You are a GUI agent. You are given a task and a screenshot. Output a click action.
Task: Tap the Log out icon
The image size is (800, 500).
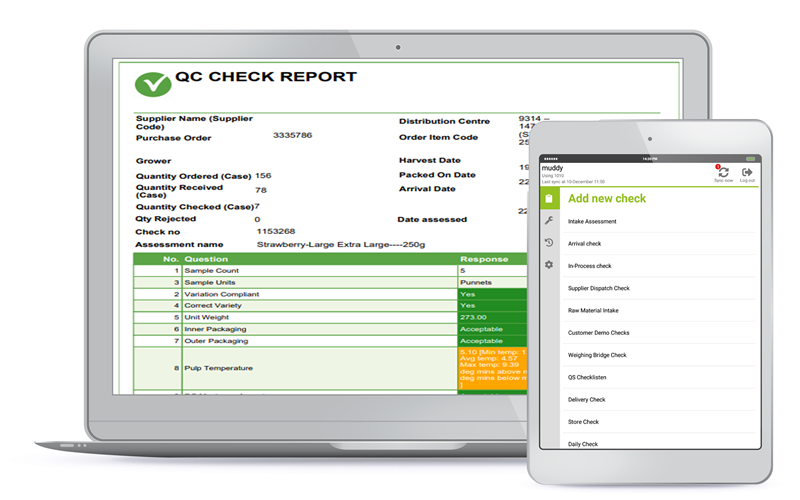click(x=747, y=174)
